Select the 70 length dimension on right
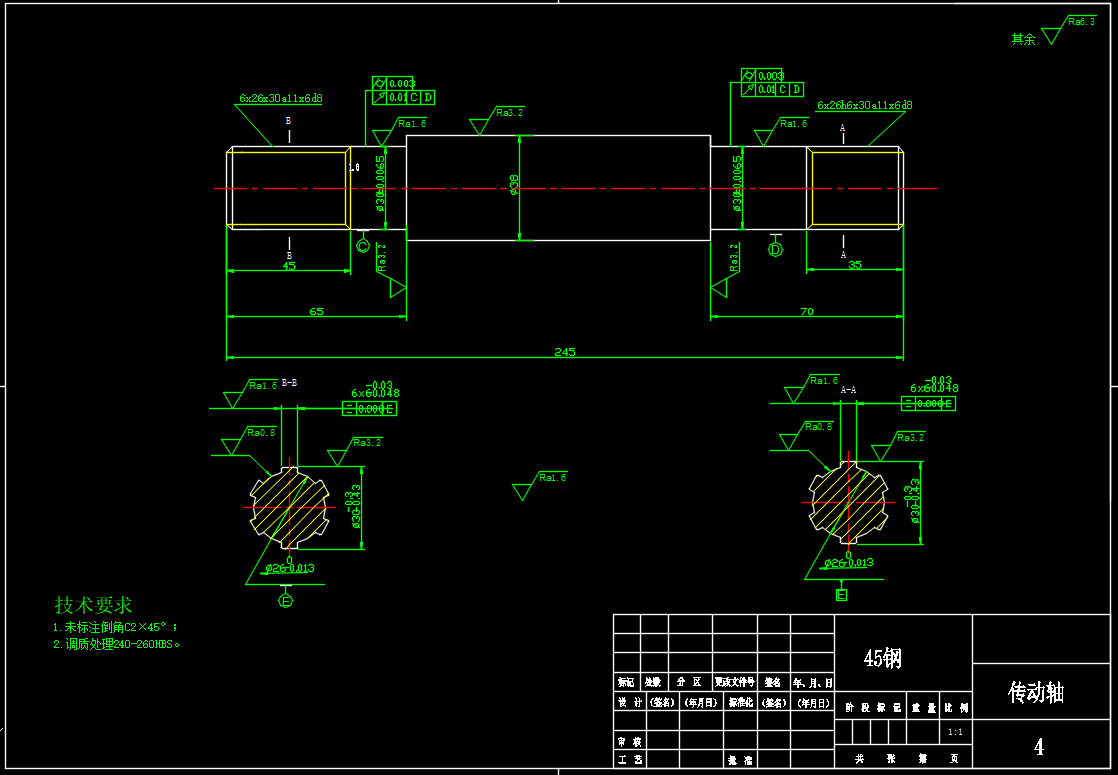The image size is (1118, 775). coord(806,312)
